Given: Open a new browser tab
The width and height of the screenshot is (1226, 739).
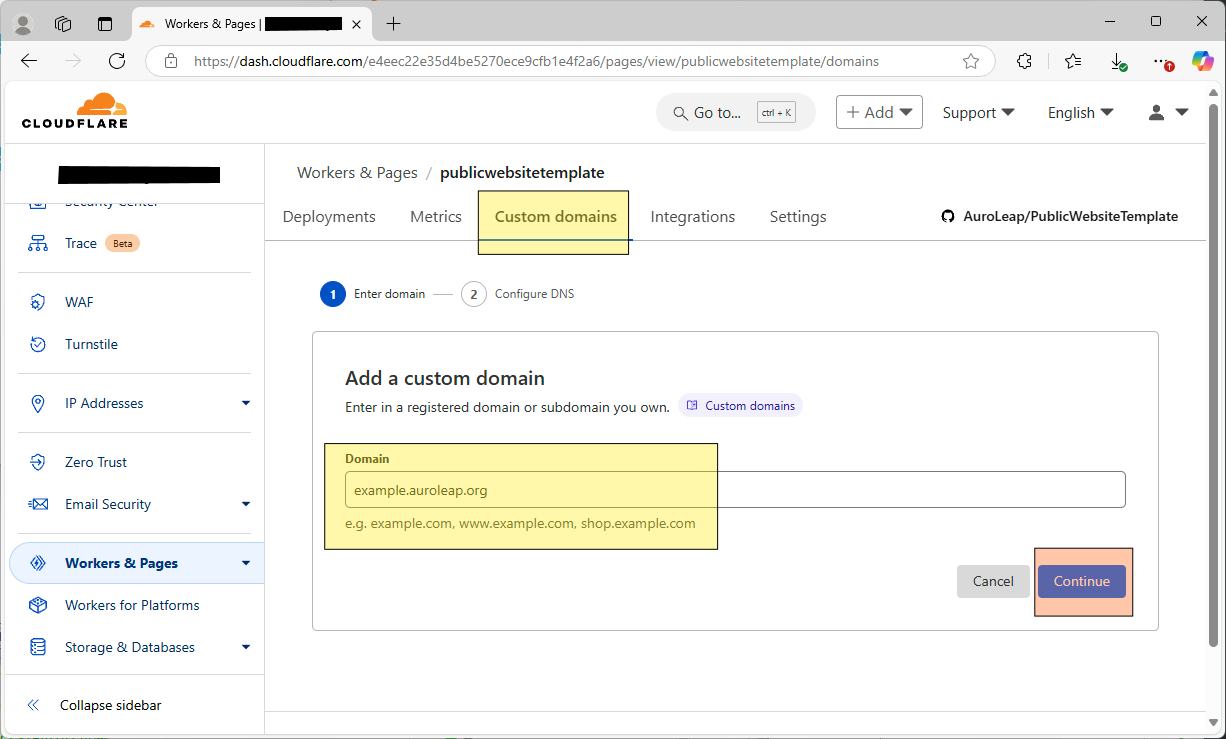Looking at the screenshot, I should 394,23.
